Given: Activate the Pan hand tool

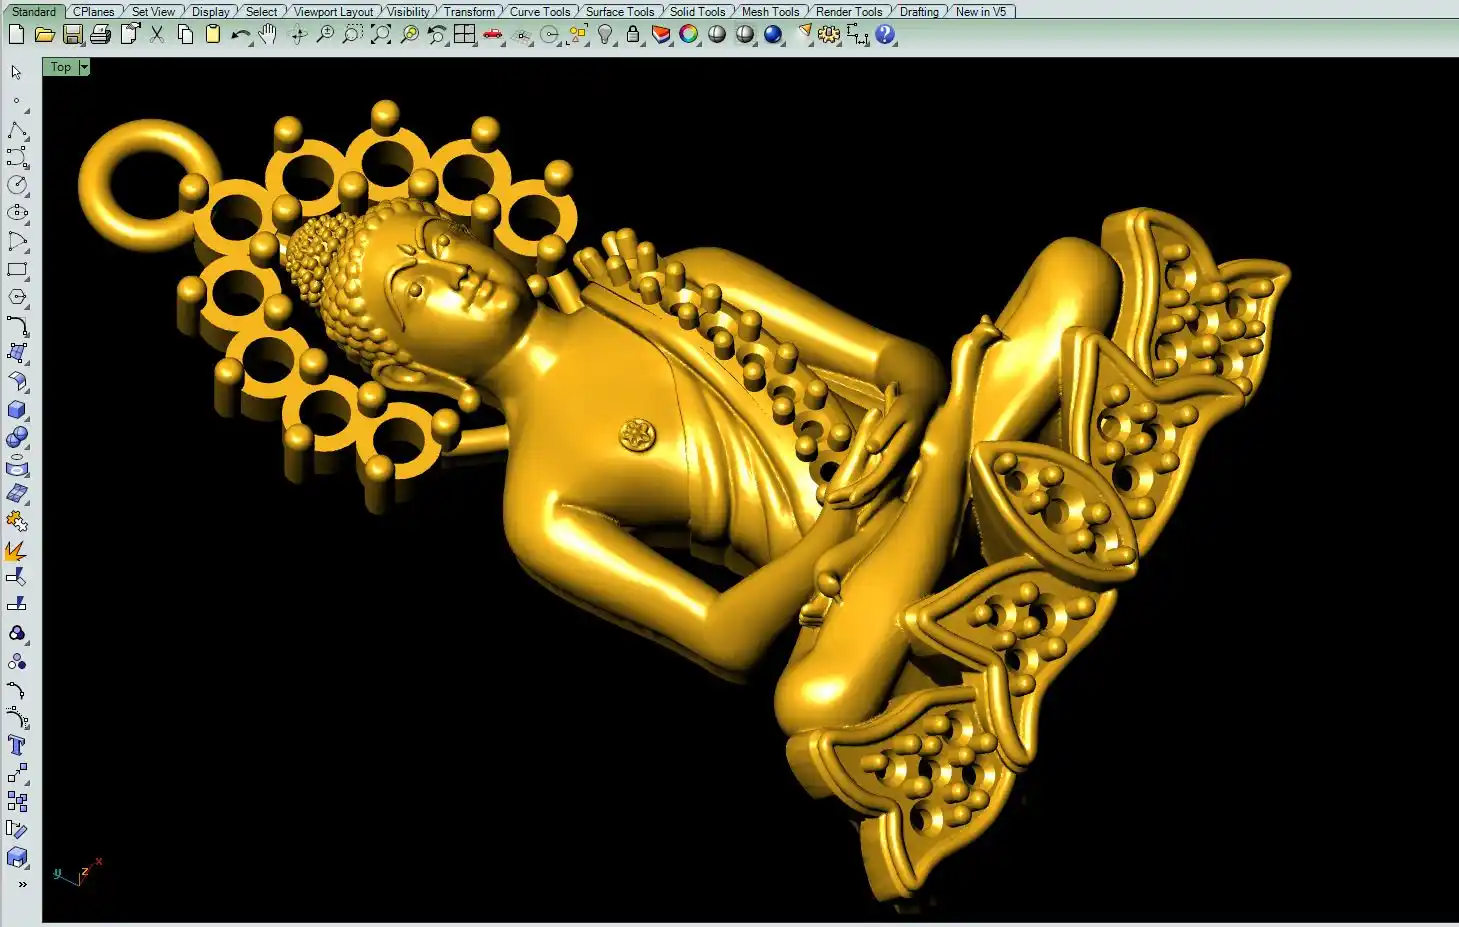Looking at the screenshot, I should click(x=267, y=35).
